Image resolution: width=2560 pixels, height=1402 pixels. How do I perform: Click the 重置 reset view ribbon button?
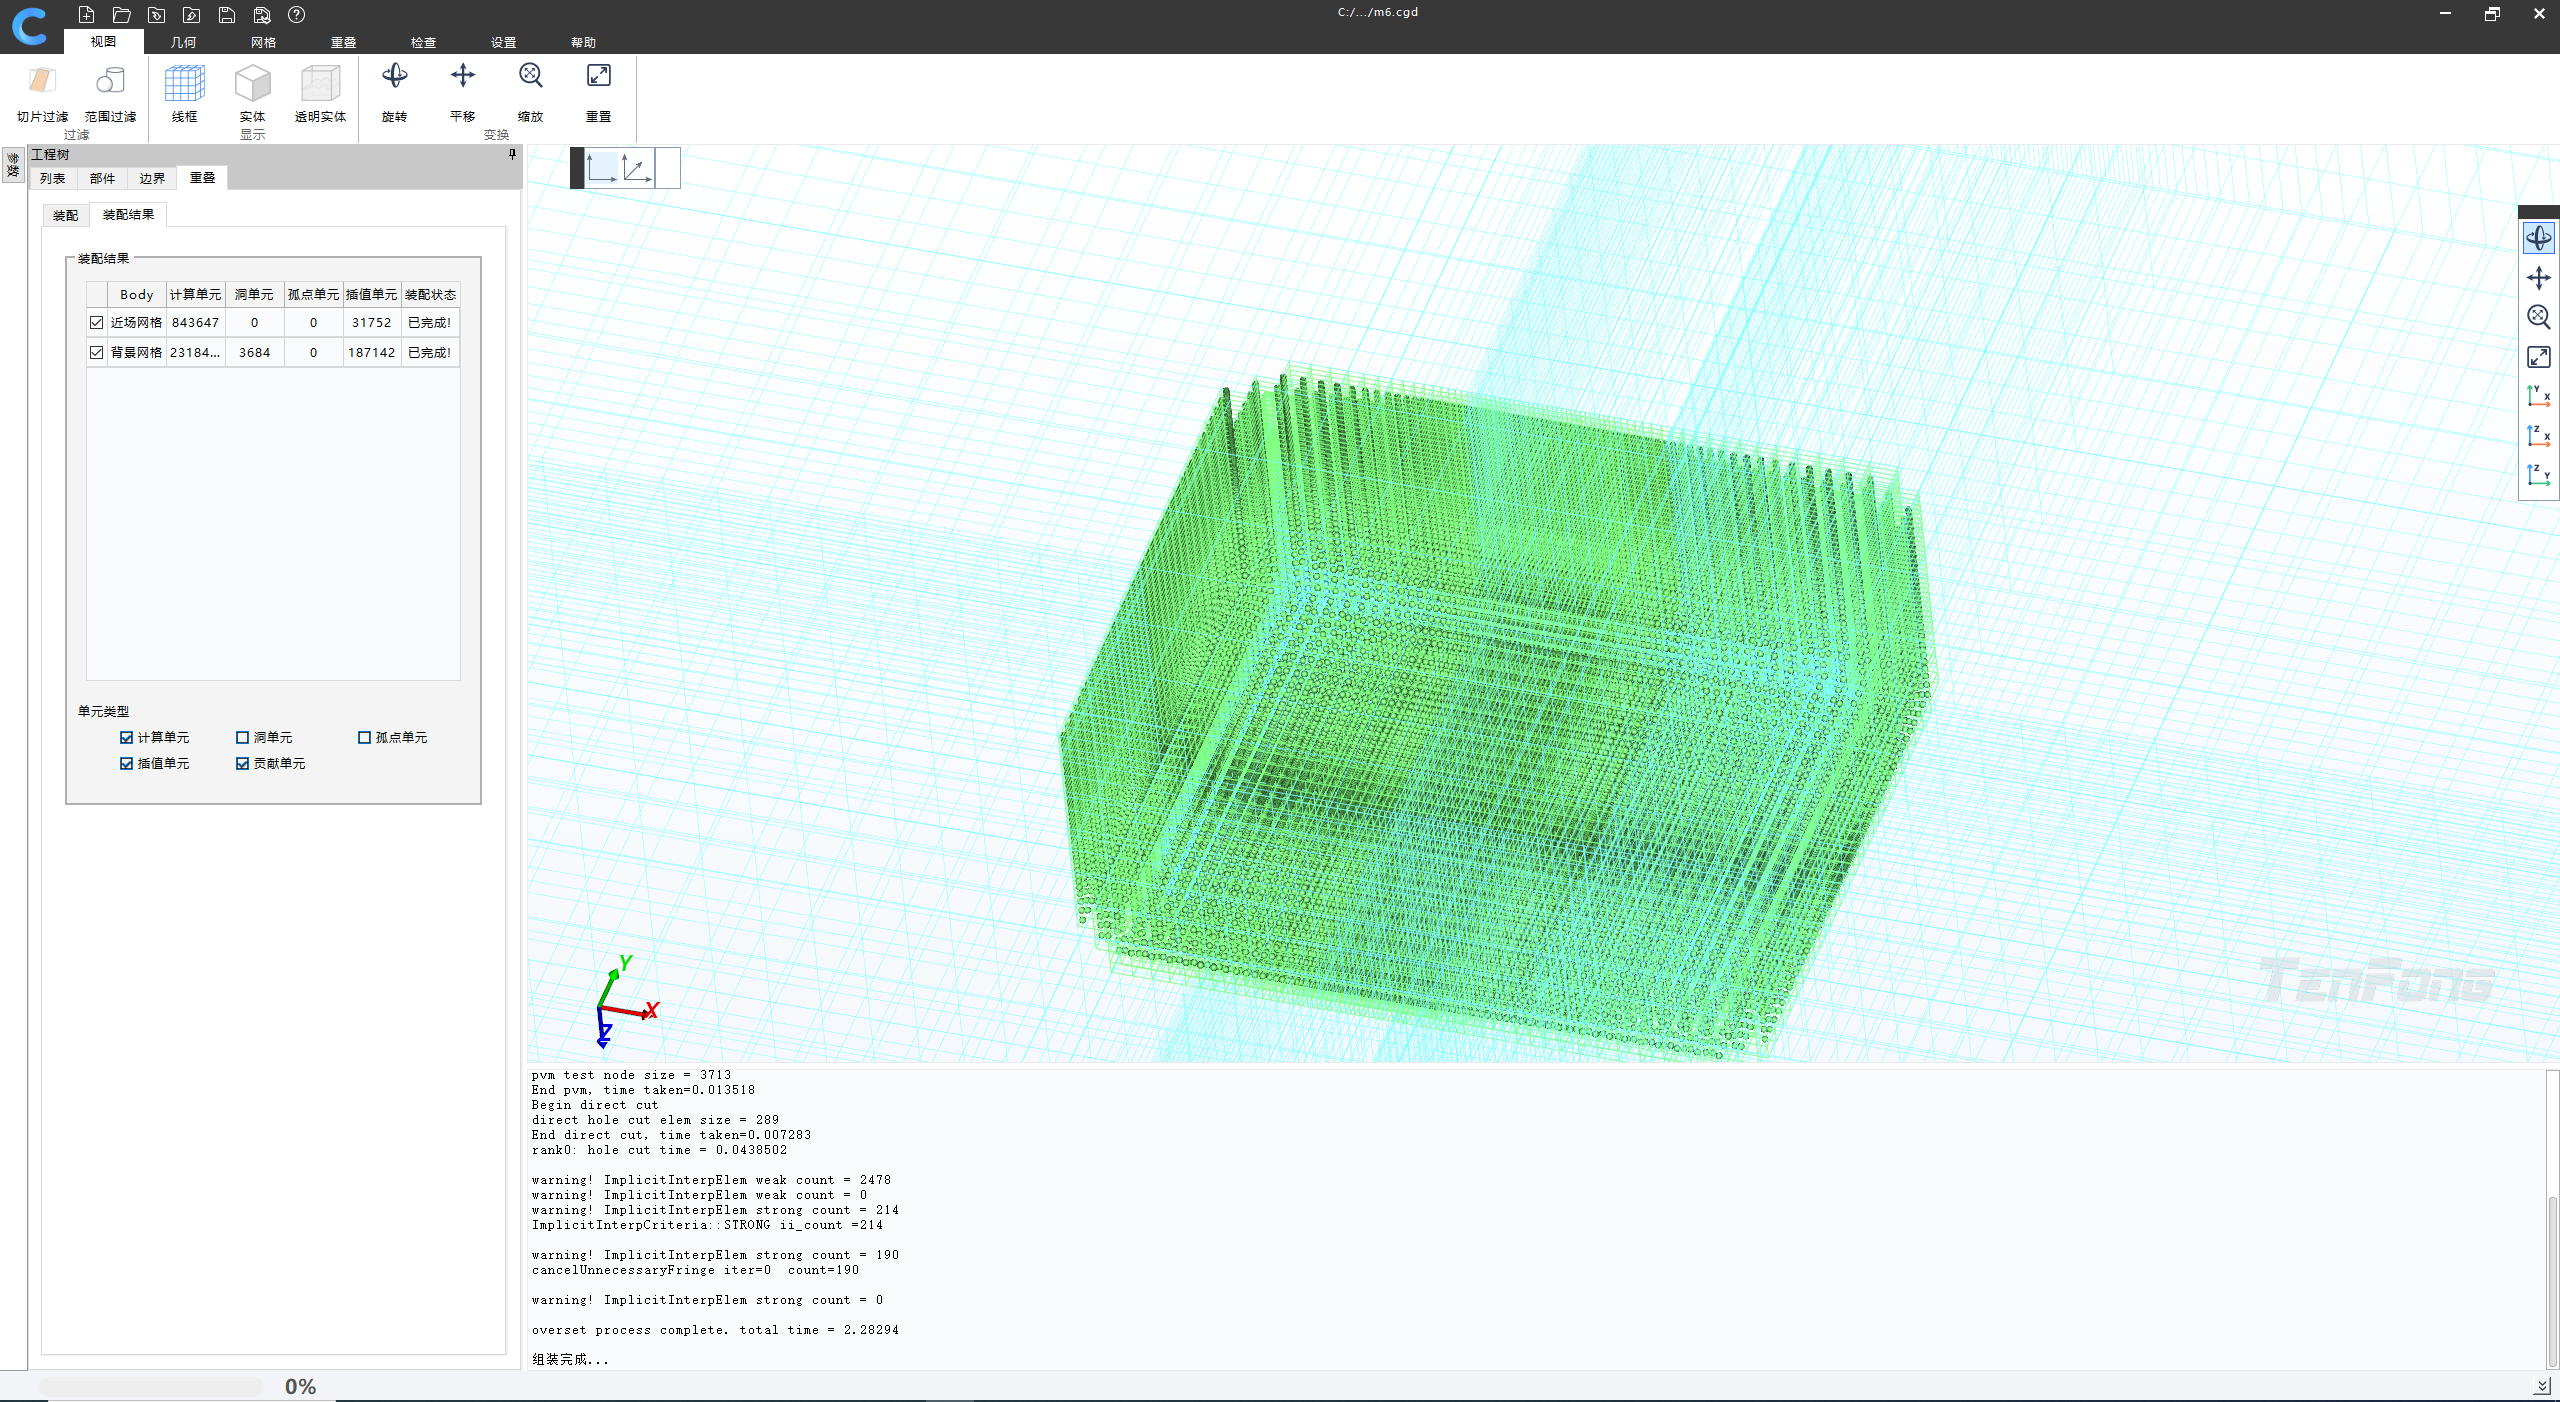(x=598, y=93)
